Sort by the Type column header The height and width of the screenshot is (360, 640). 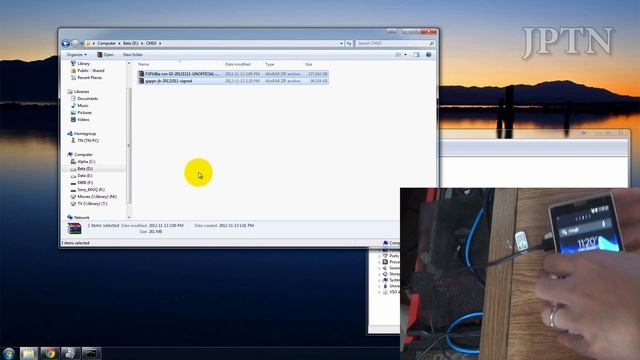point(269,64)
